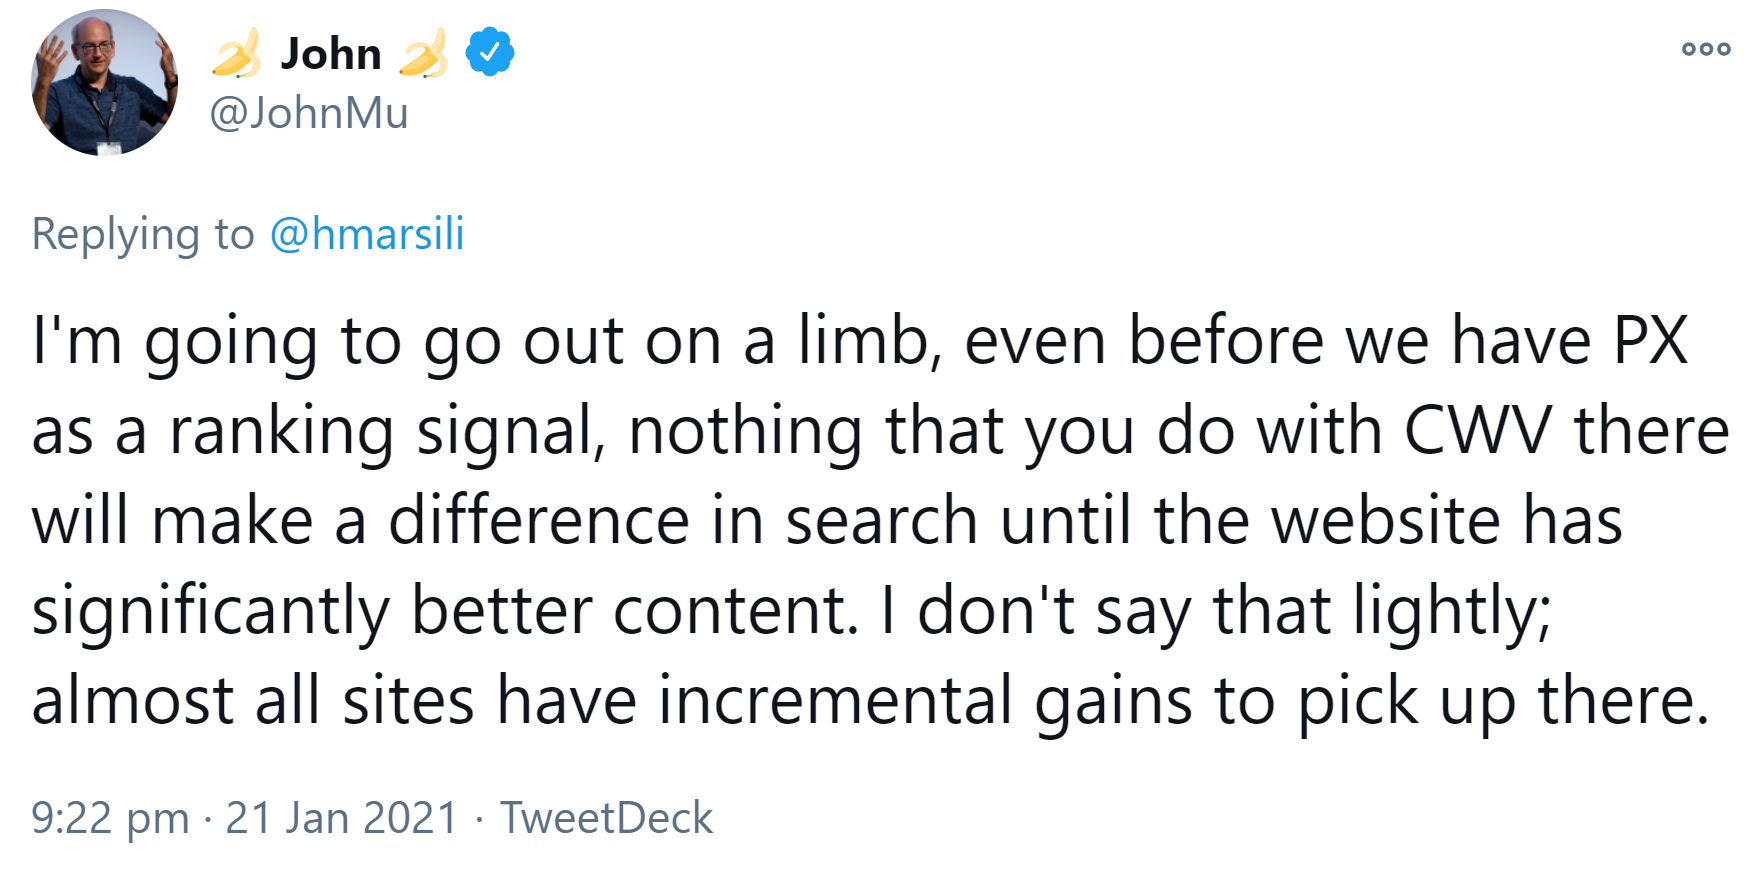Viewport: 1763px width, 870px height.
Task: Click the display name John
Action: pyautogui.click(x=331, y=53)
